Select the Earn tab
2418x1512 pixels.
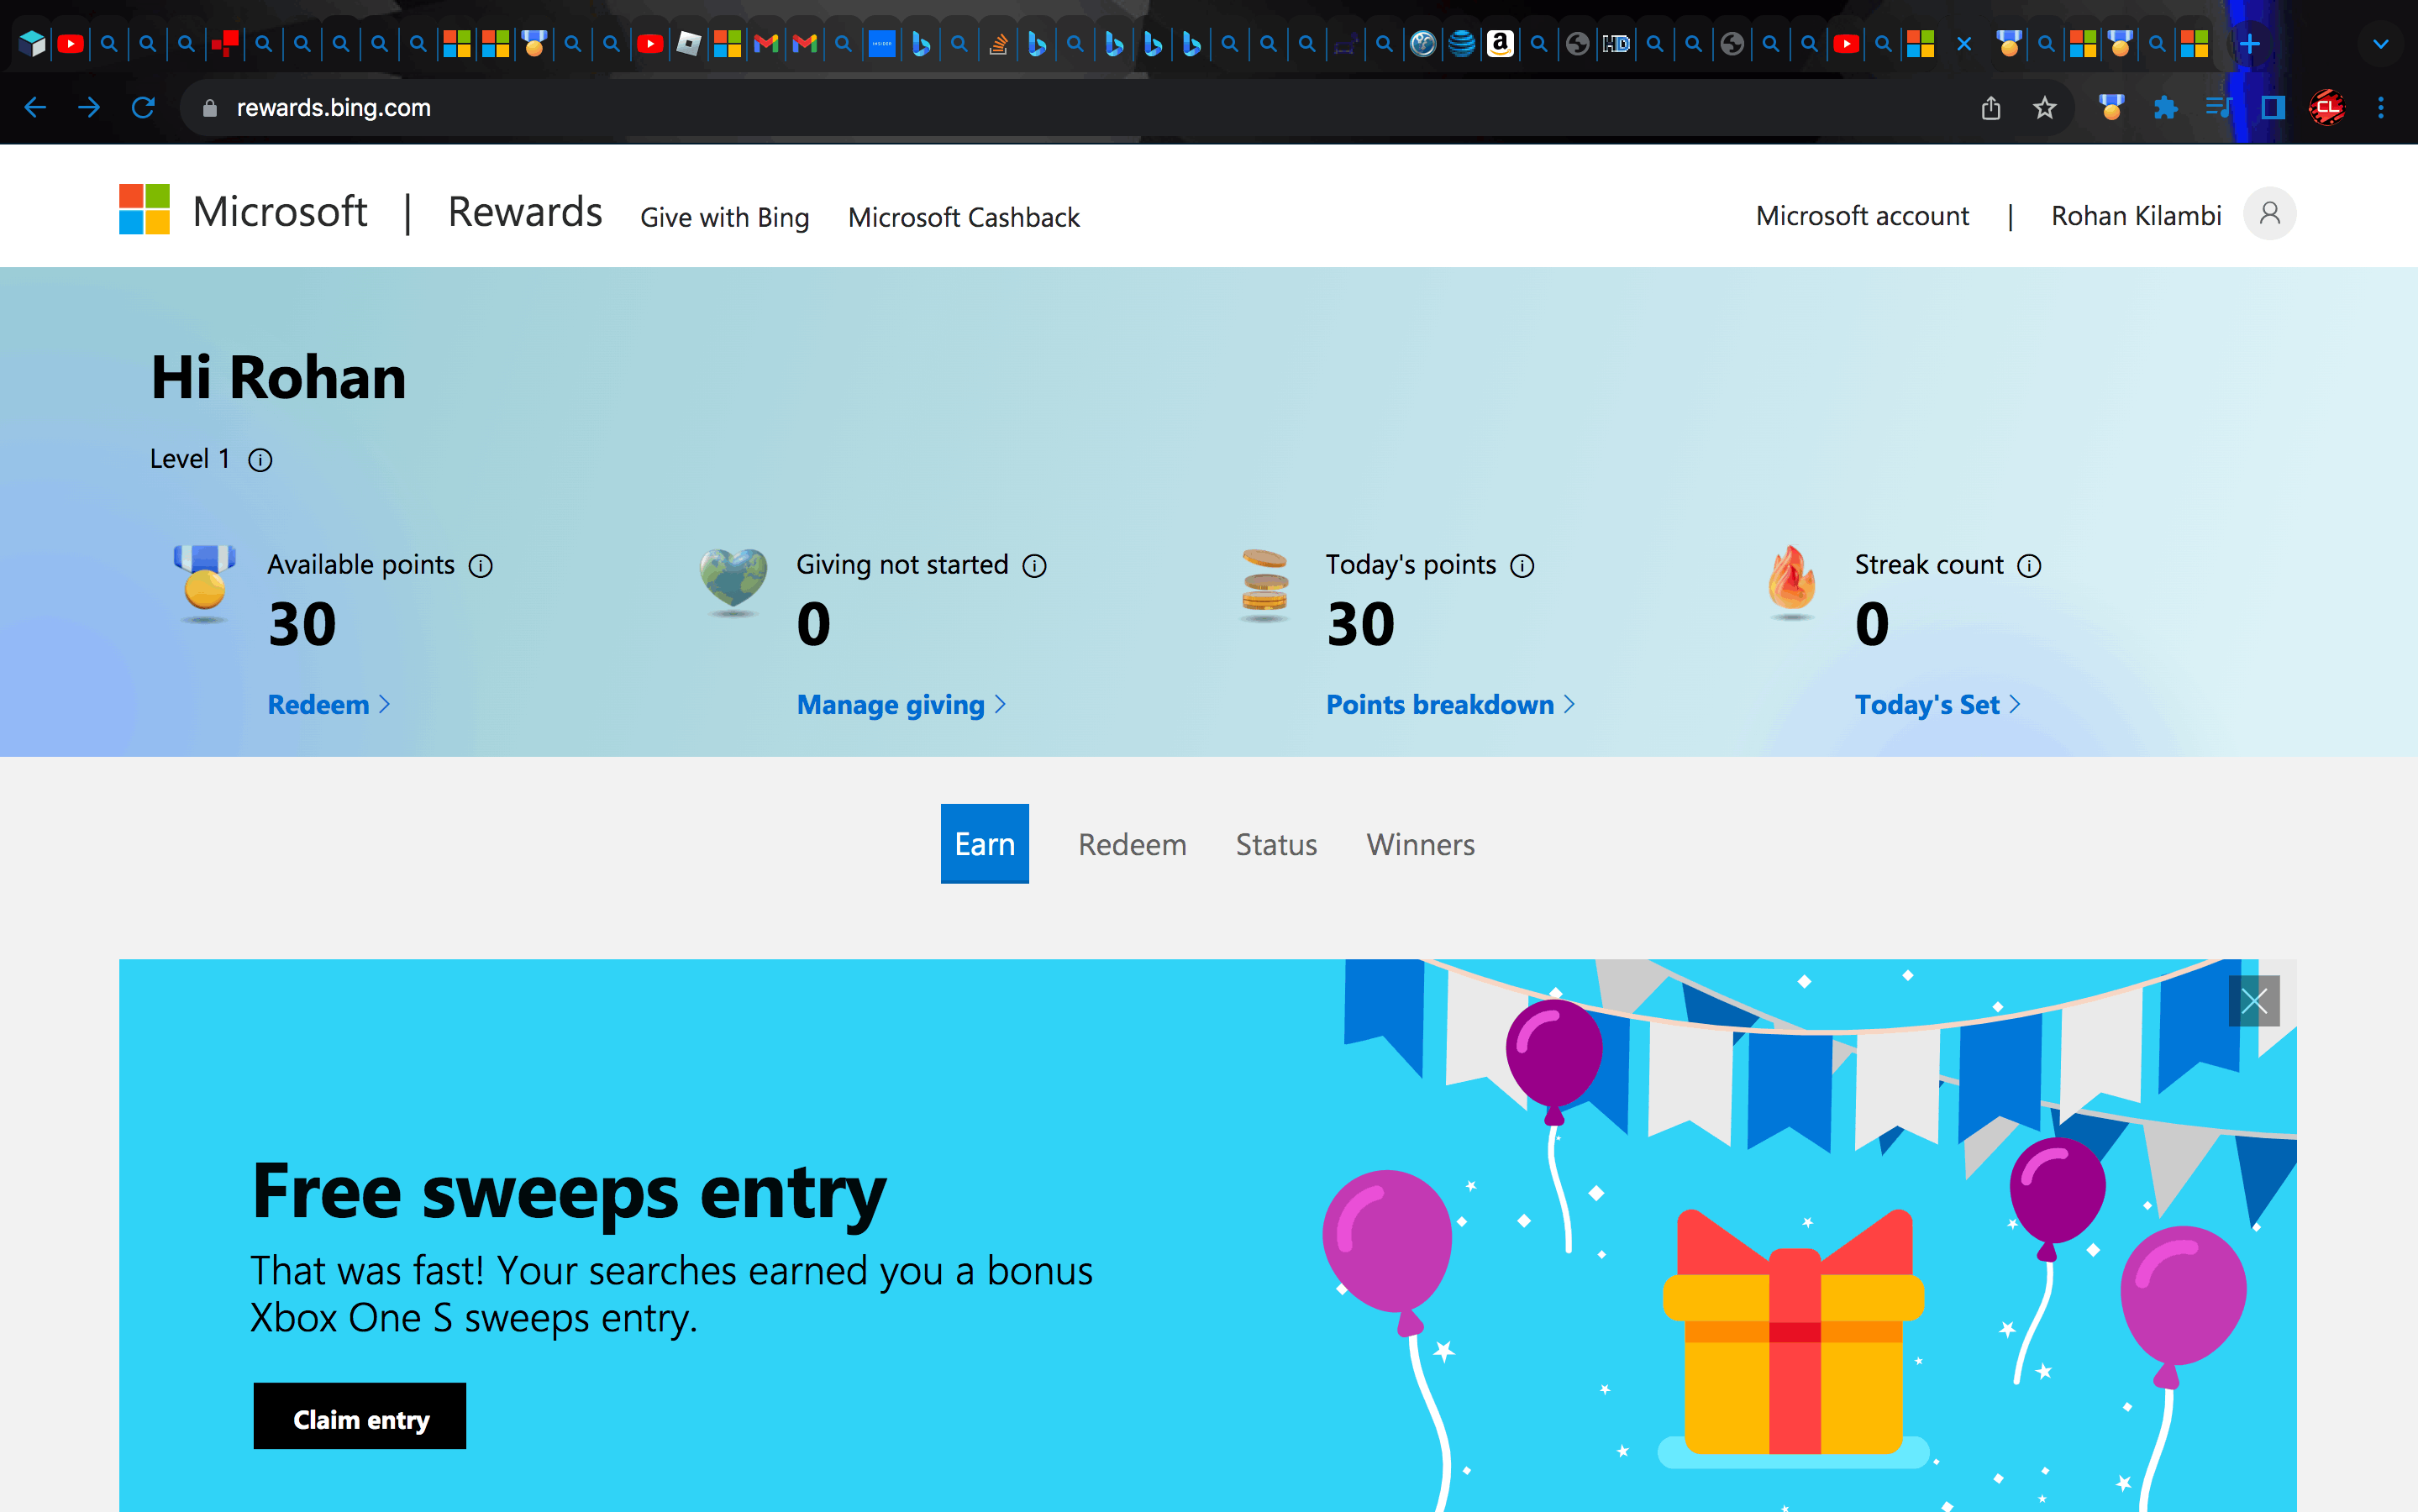click(985, 844)
